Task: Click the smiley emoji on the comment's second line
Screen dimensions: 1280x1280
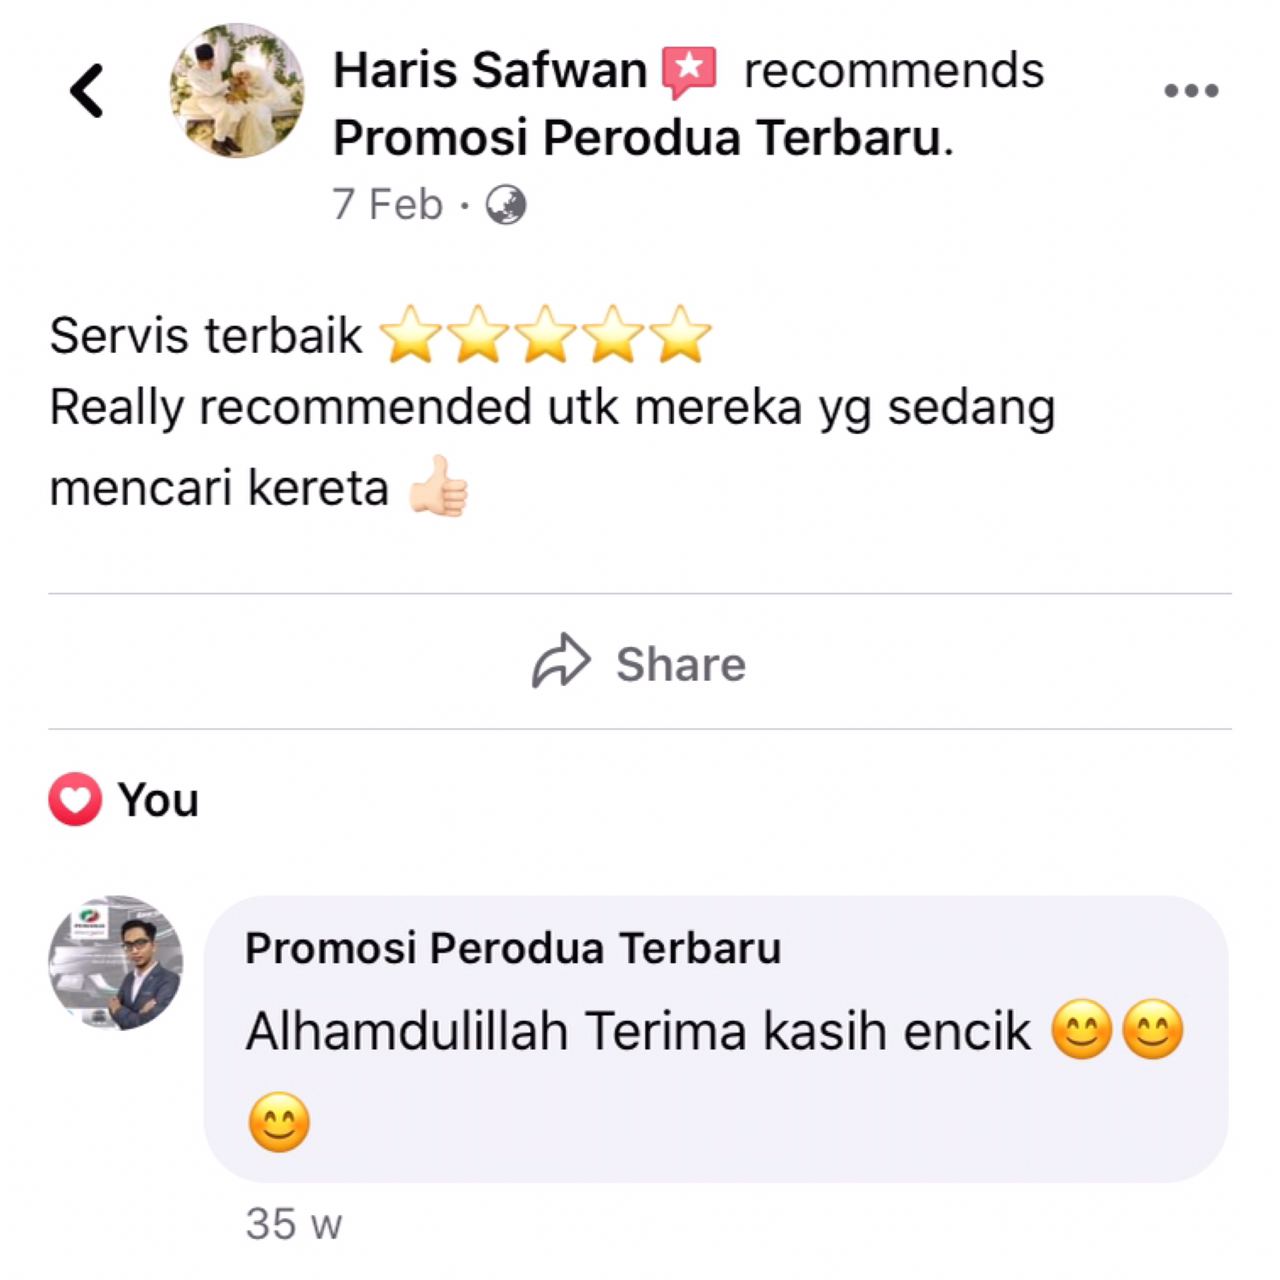Action: click(x=279, y=1122)
